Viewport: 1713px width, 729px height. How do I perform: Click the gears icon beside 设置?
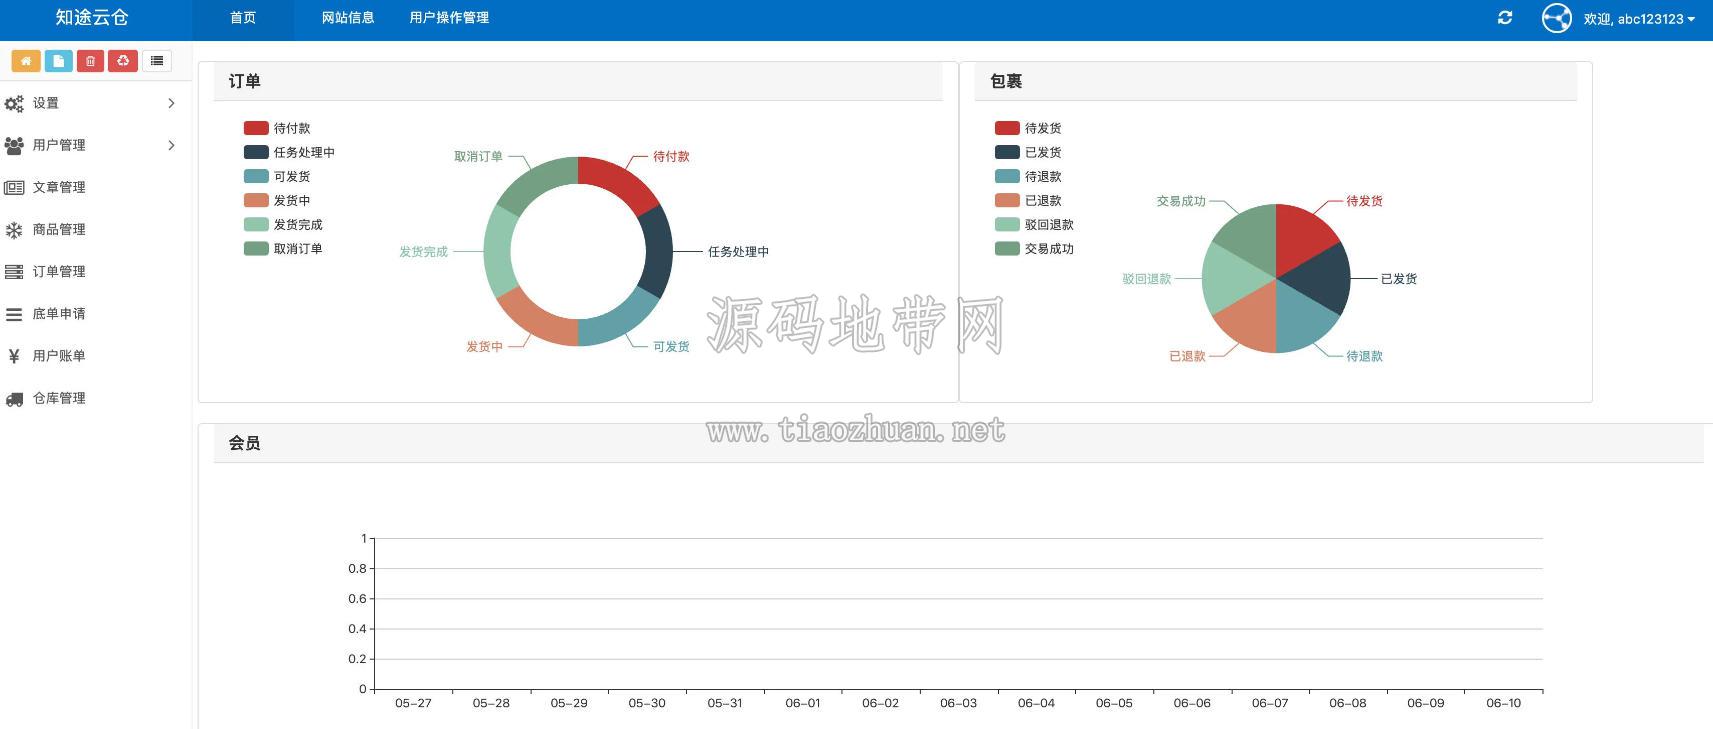(14, 103)
